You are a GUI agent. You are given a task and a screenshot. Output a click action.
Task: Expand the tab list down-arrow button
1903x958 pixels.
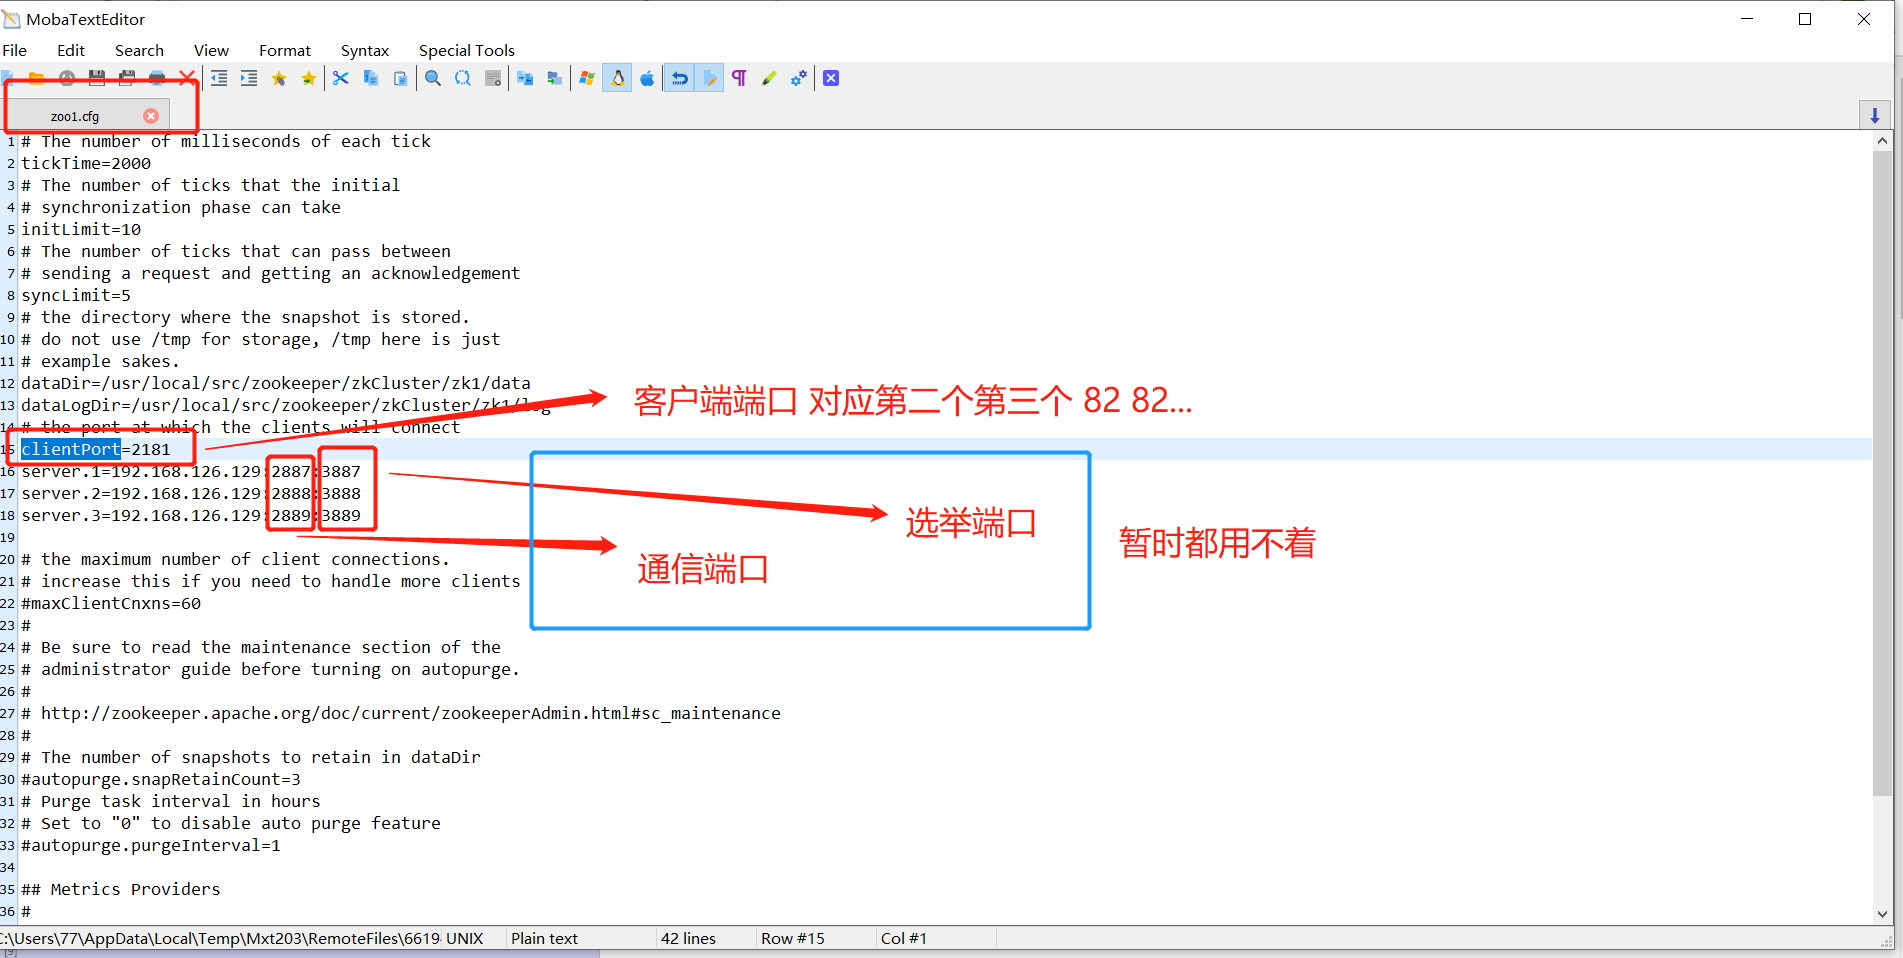[x=1875, y=115]
